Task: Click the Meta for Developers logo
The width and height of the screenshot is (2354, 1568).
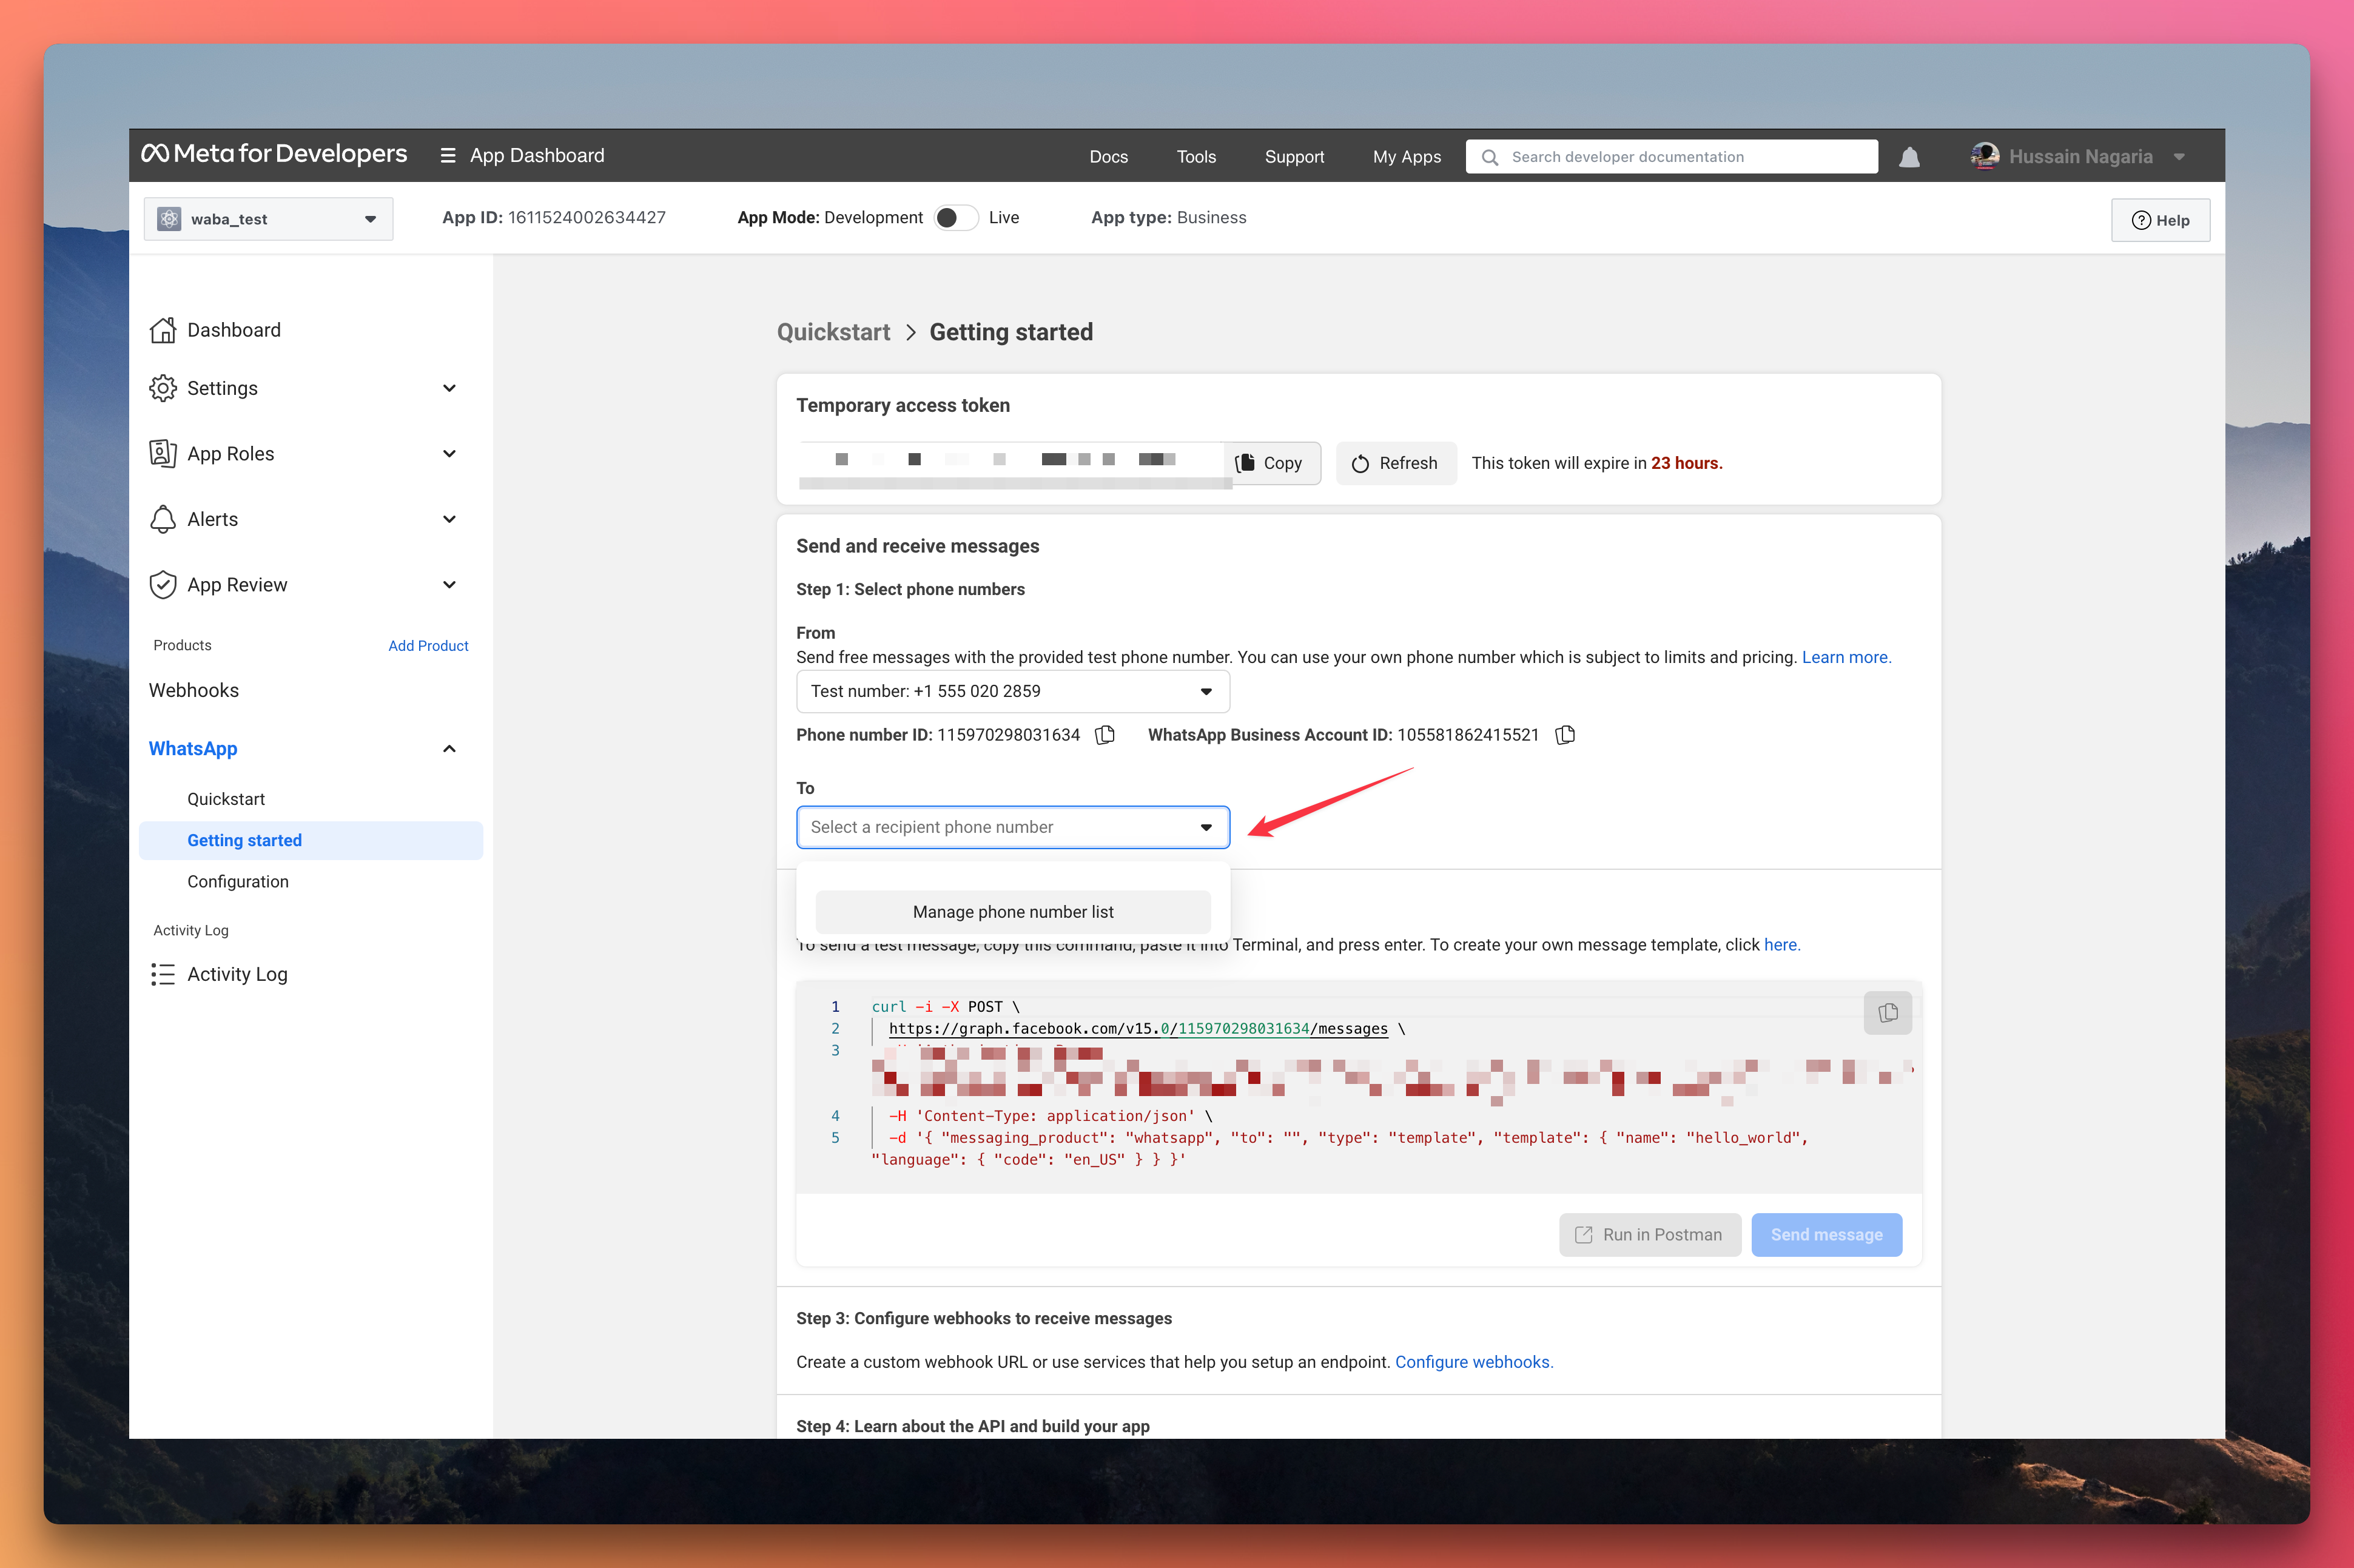Action: click(x=274, y=154)
